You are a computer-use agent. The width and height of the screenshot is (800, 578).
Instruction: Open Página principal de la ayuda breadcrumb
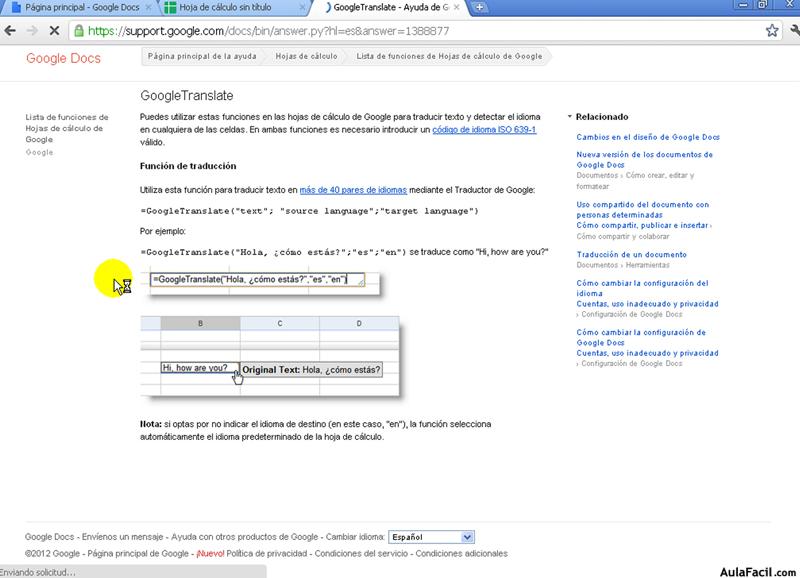click(202, 56)
